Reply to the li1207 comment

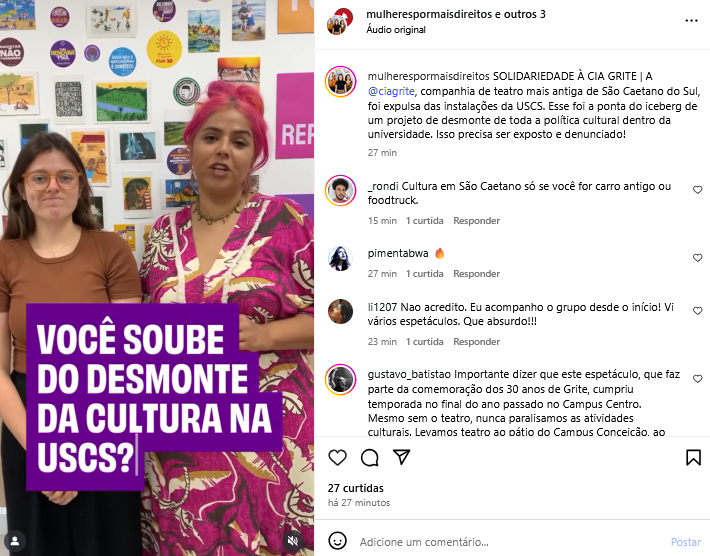[x=476, y=341]
